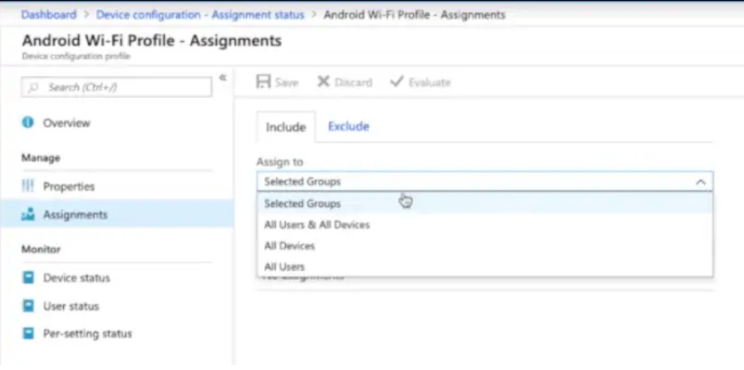This screenshot has height=370, width=744.
Task: Collapse sidebar with double chevron
Action: (223, 78)
